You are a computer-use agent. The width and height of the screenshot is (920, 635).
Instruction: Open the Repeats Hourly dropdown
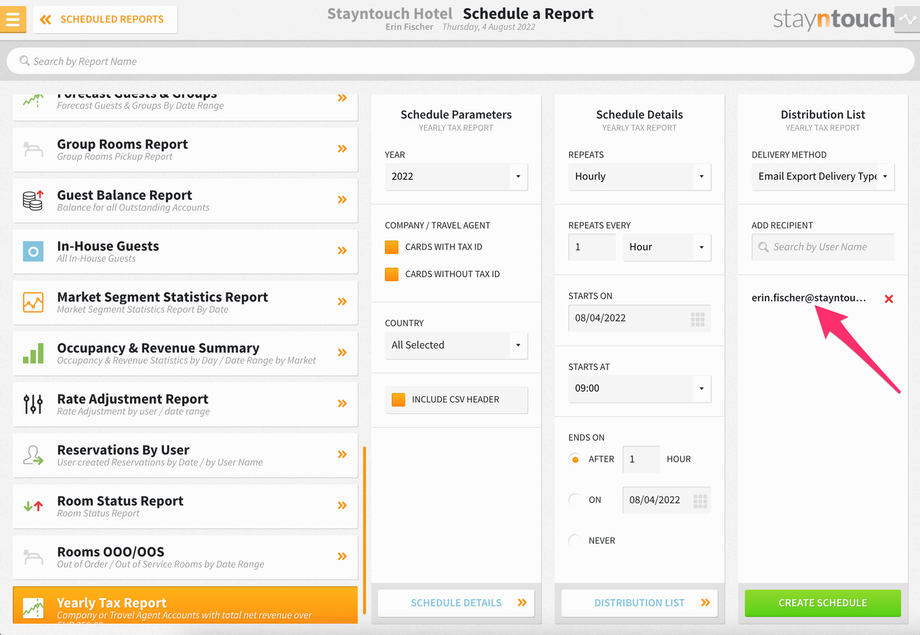point(640,177)
